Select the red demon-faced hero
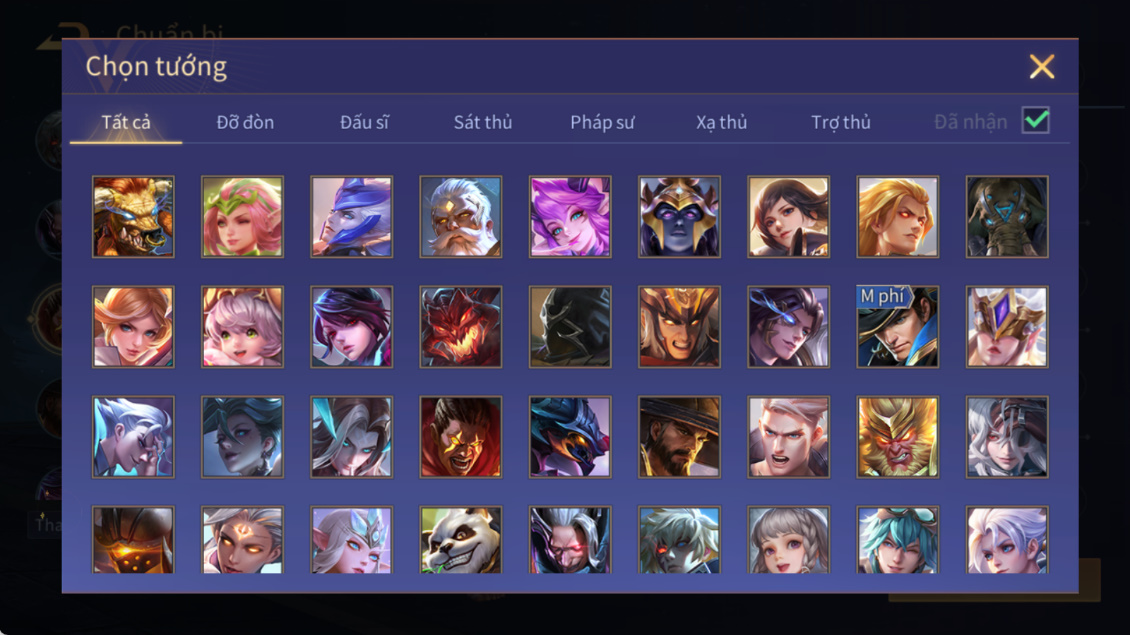The width and height of the screenshot is (1130, 635). point(461,327)
